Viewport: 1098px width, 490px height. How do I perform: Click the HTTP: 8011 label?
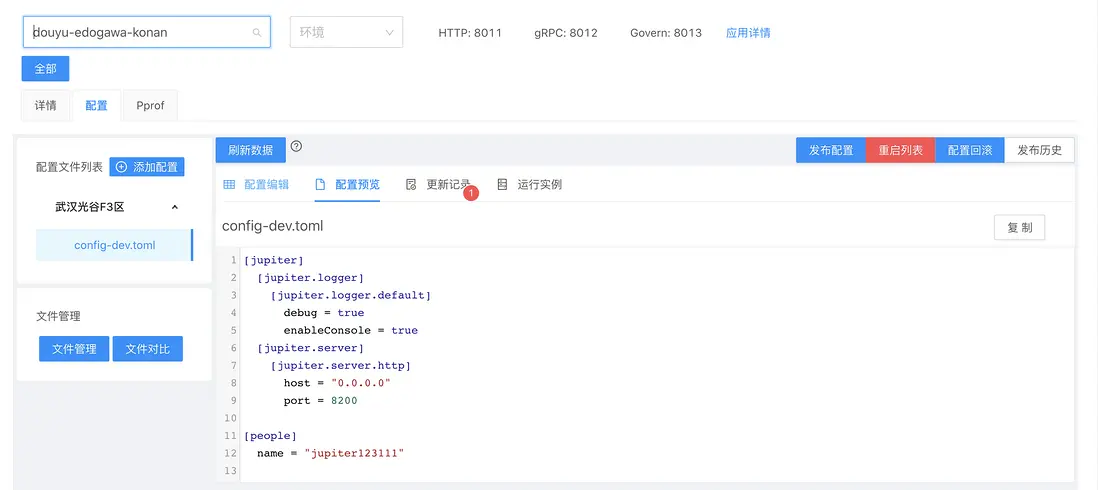(x=470, y=33)
